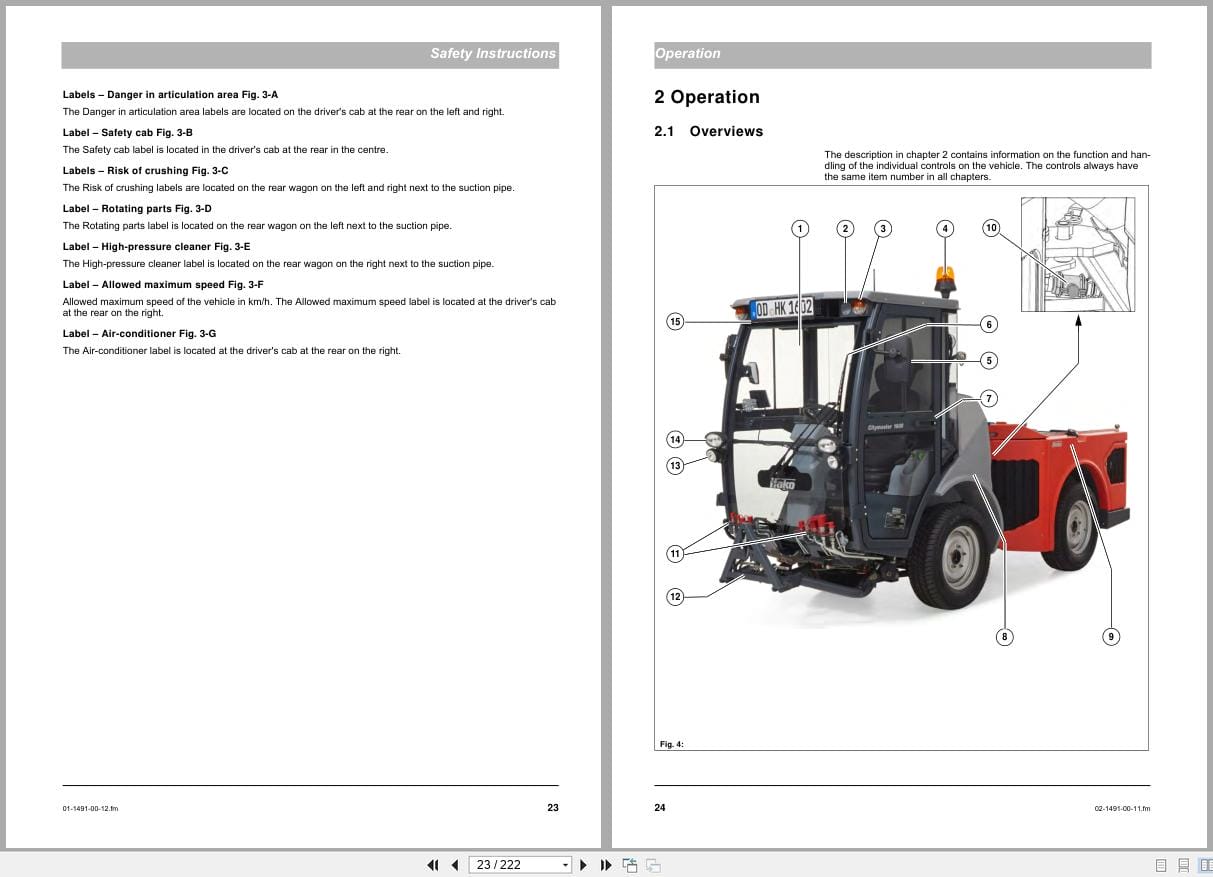Image resolution: width=1213 pixels, height=877 pixels.
Task: Select text Label – Safety cab Fig. 3-B
Action: 127,132
